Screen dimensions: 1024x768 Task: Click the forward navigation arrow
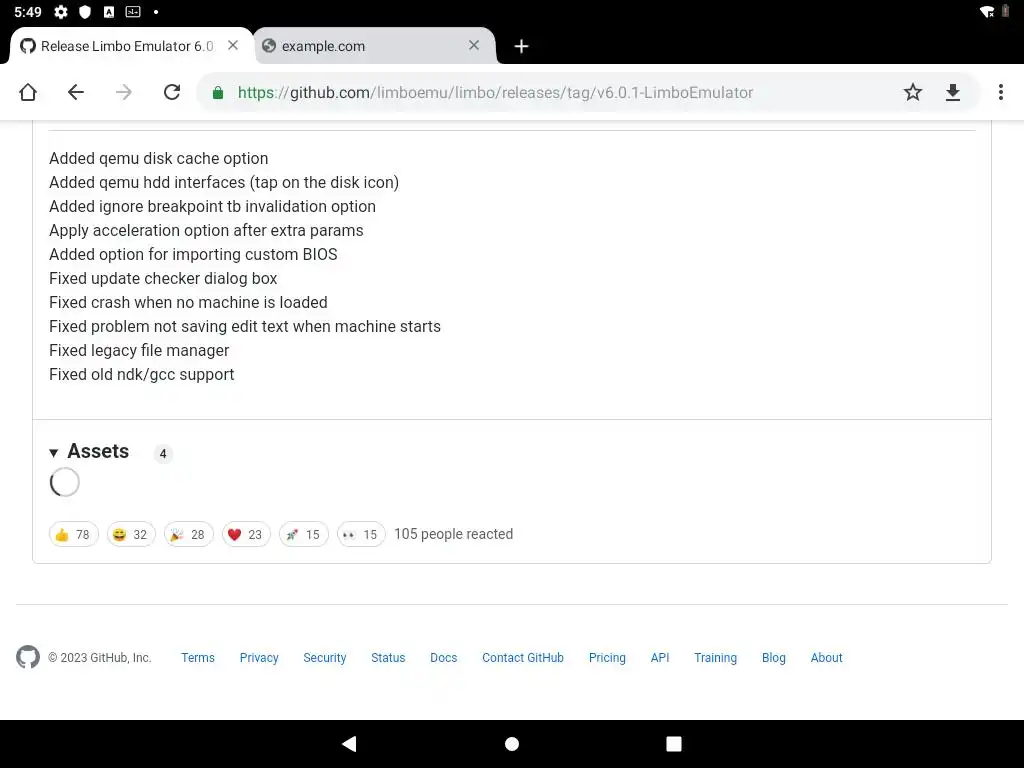coord(123,92)
